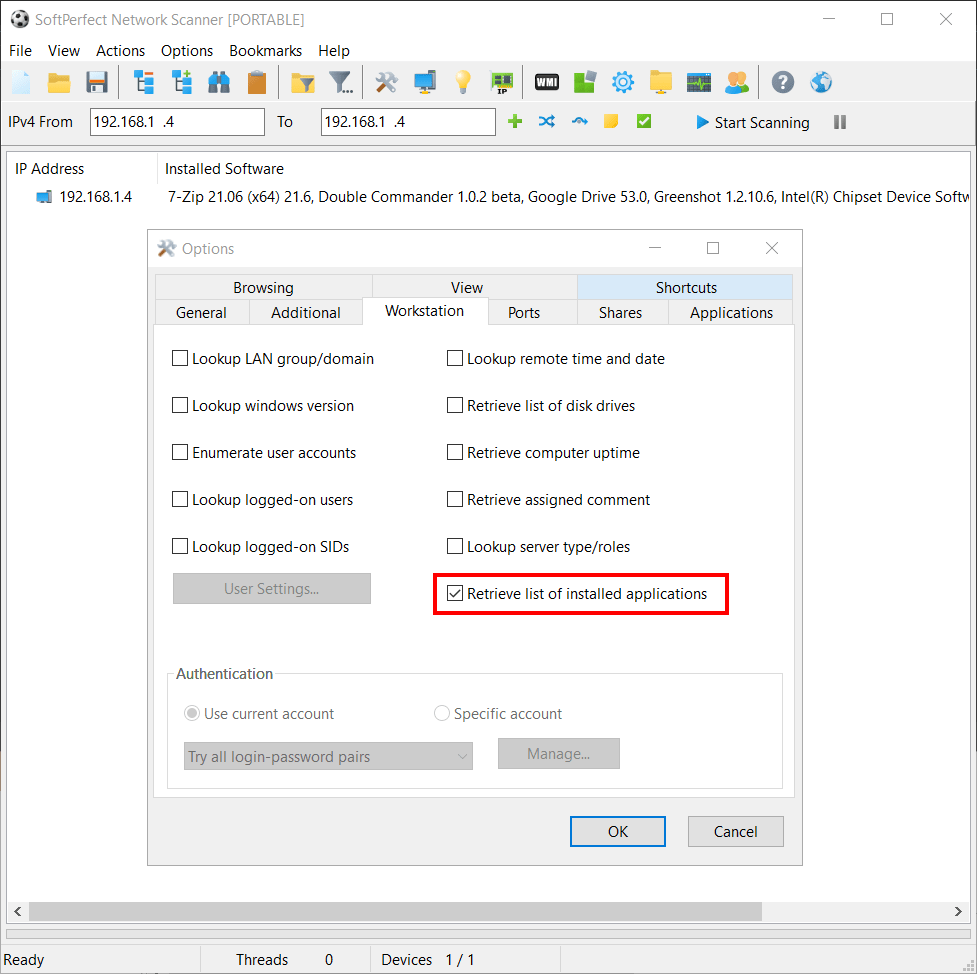Viewport: 977px width, 974px height.
Task: Enable Lookup LAN group/domain checkbox
Action: coord(179,358)
